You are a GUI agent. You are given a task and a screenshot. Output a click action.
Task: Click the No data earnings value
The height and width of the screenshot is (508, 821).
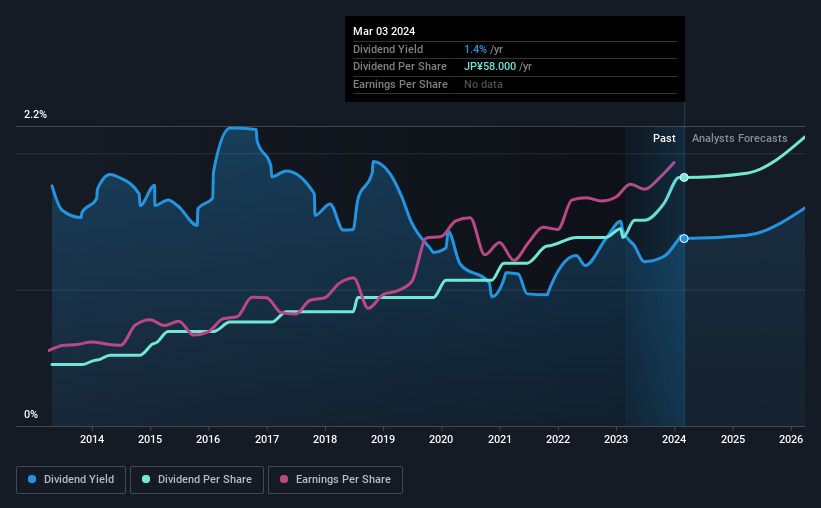click(x=483, y=84)
